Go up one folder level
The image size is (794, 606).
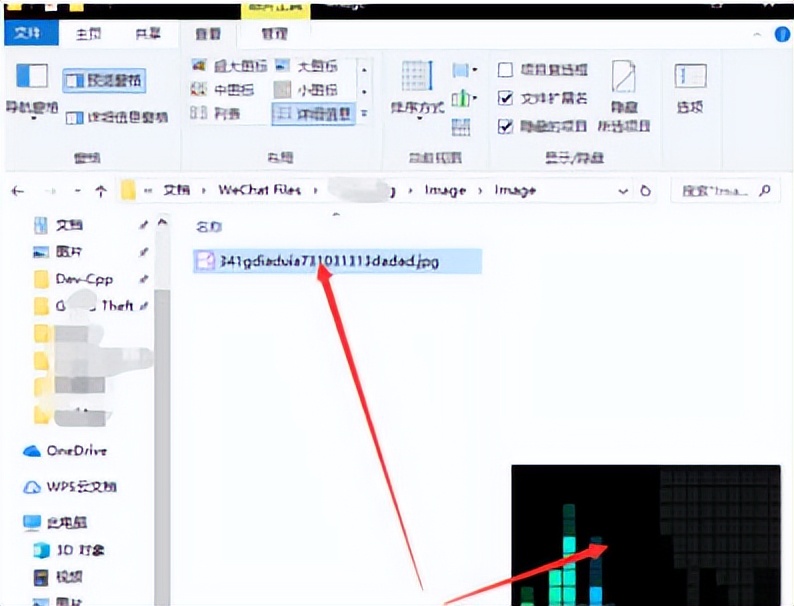coord(101,191)
